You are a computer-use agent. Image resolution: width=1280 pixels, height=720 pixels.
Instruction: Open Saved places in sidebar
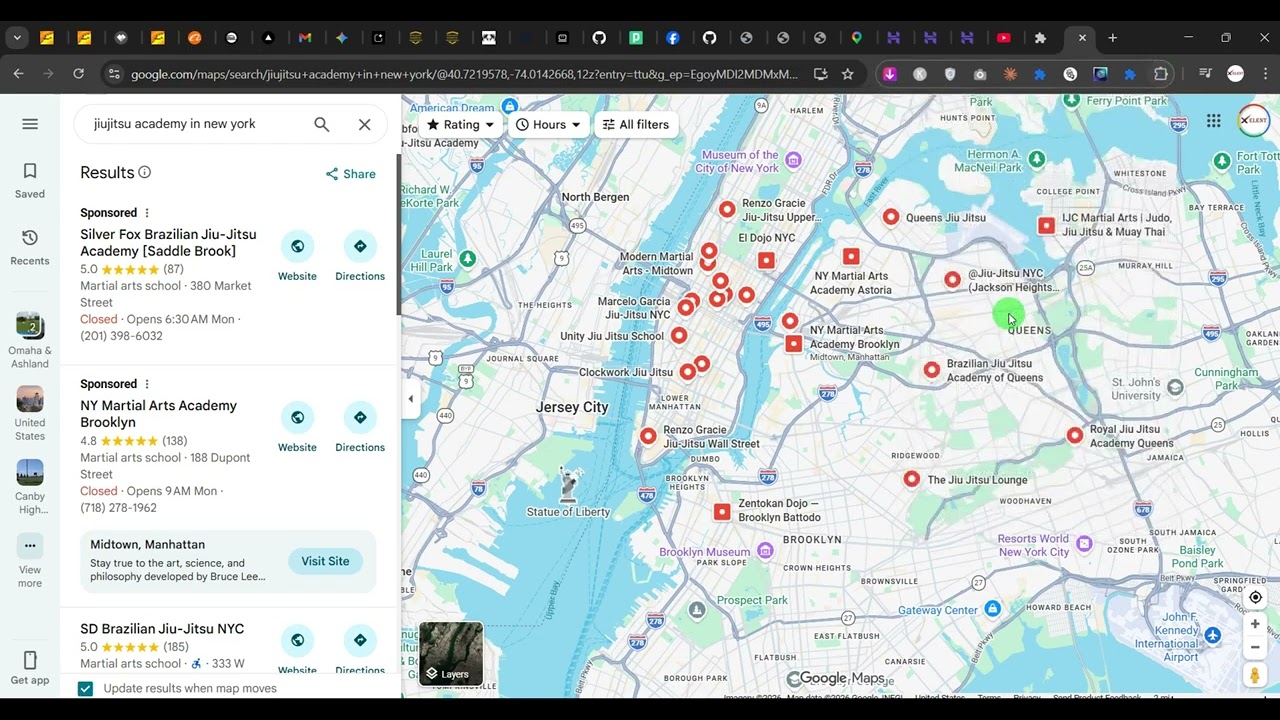point(30,180)
